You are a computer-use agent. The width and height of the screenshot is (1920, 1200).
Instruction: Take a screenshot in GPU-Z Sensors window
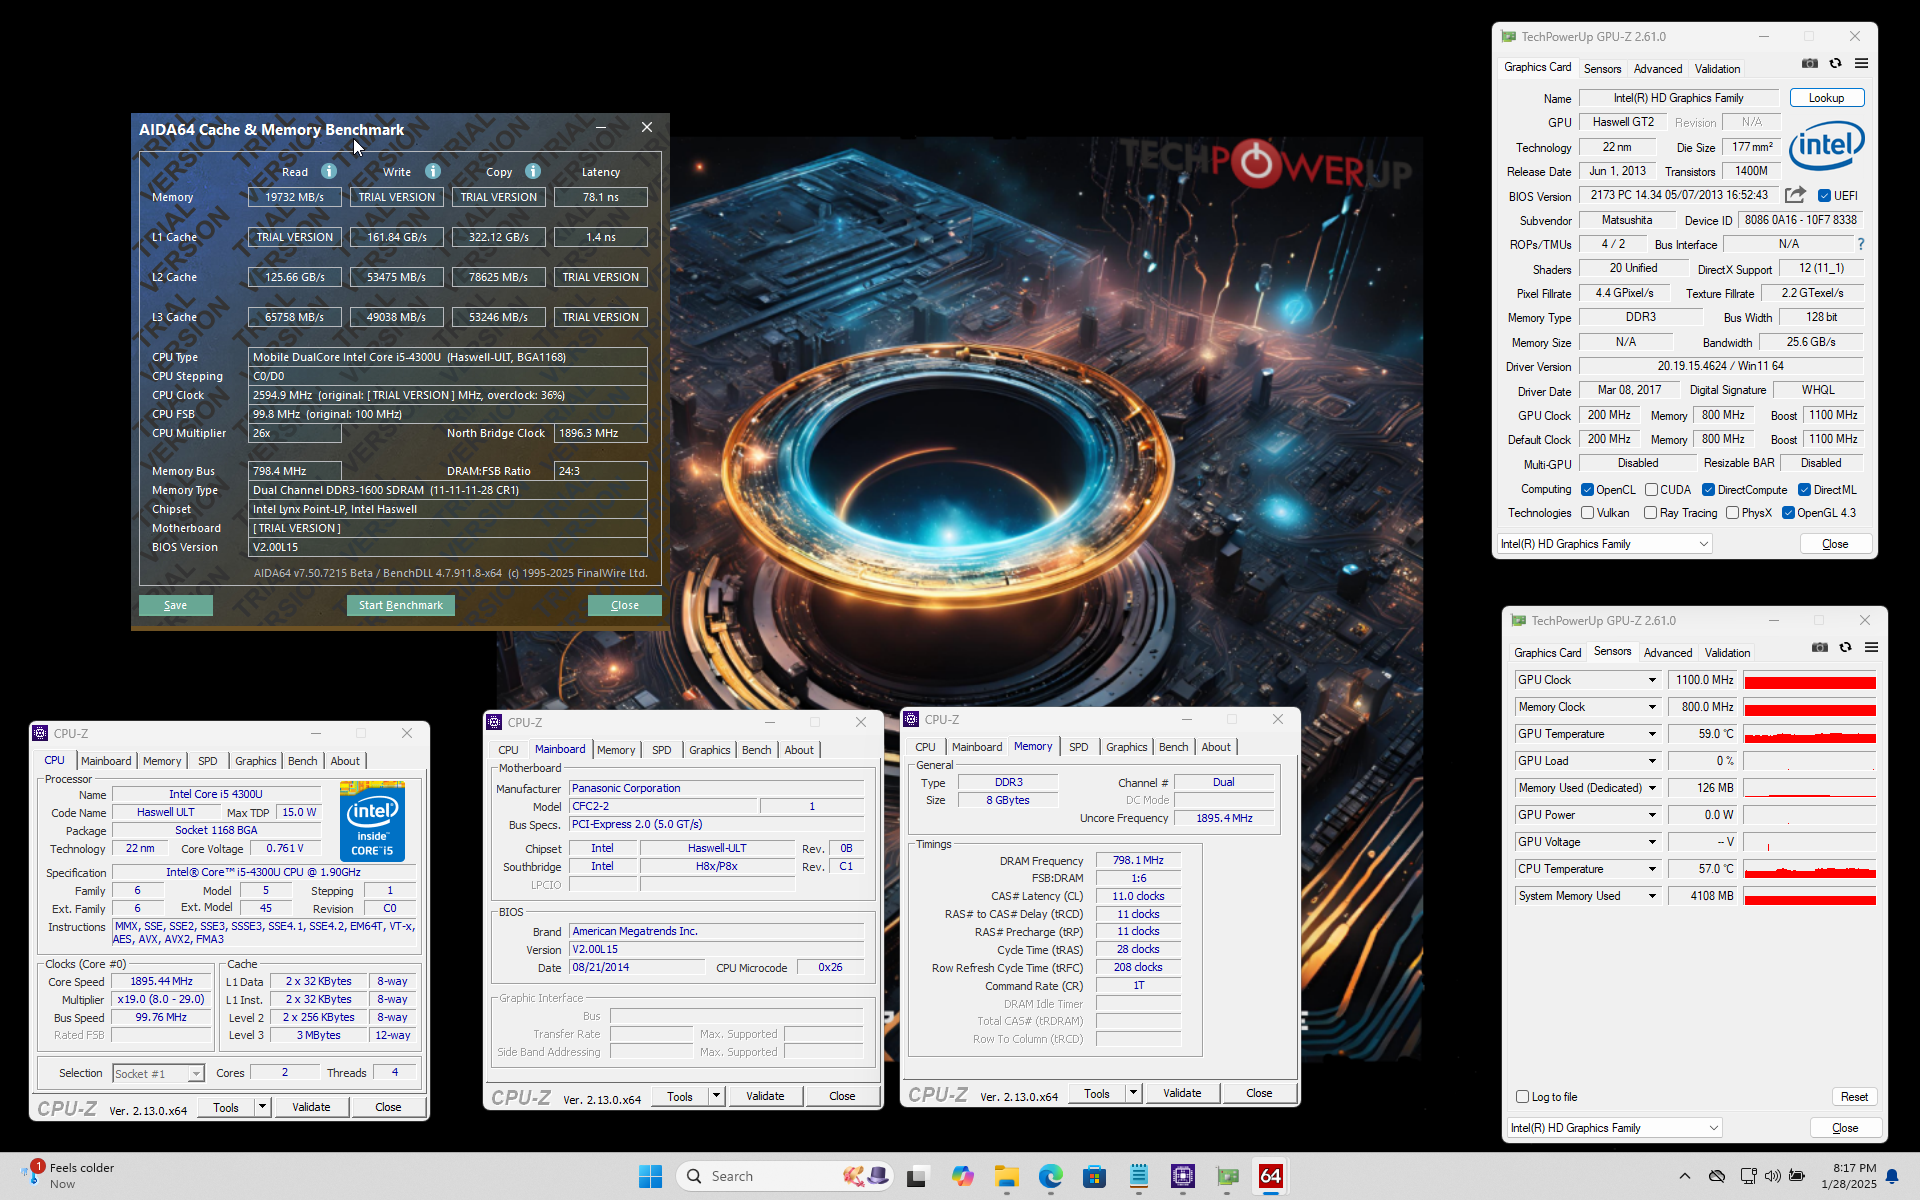click(1820, 647)
